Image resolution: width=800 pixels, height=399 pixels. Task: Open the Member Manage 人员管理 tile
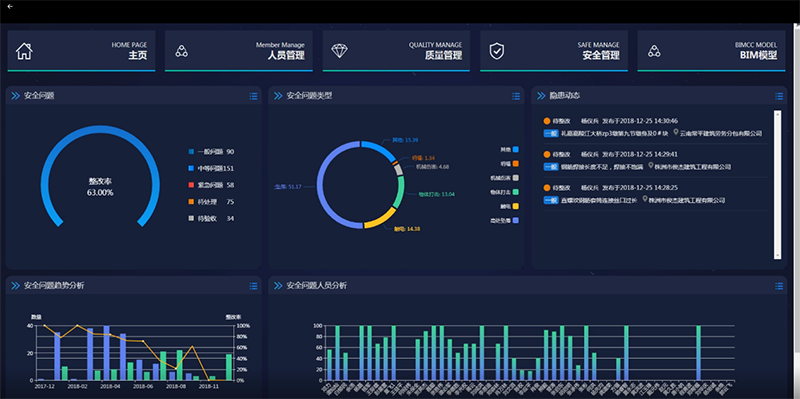click(x=239, y=51)
